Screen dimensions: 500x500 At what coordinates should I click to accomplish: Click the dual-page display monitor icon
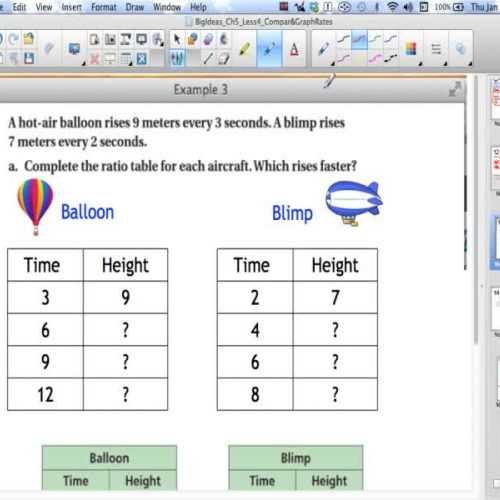pyautogui.click(x=142, y=39)
